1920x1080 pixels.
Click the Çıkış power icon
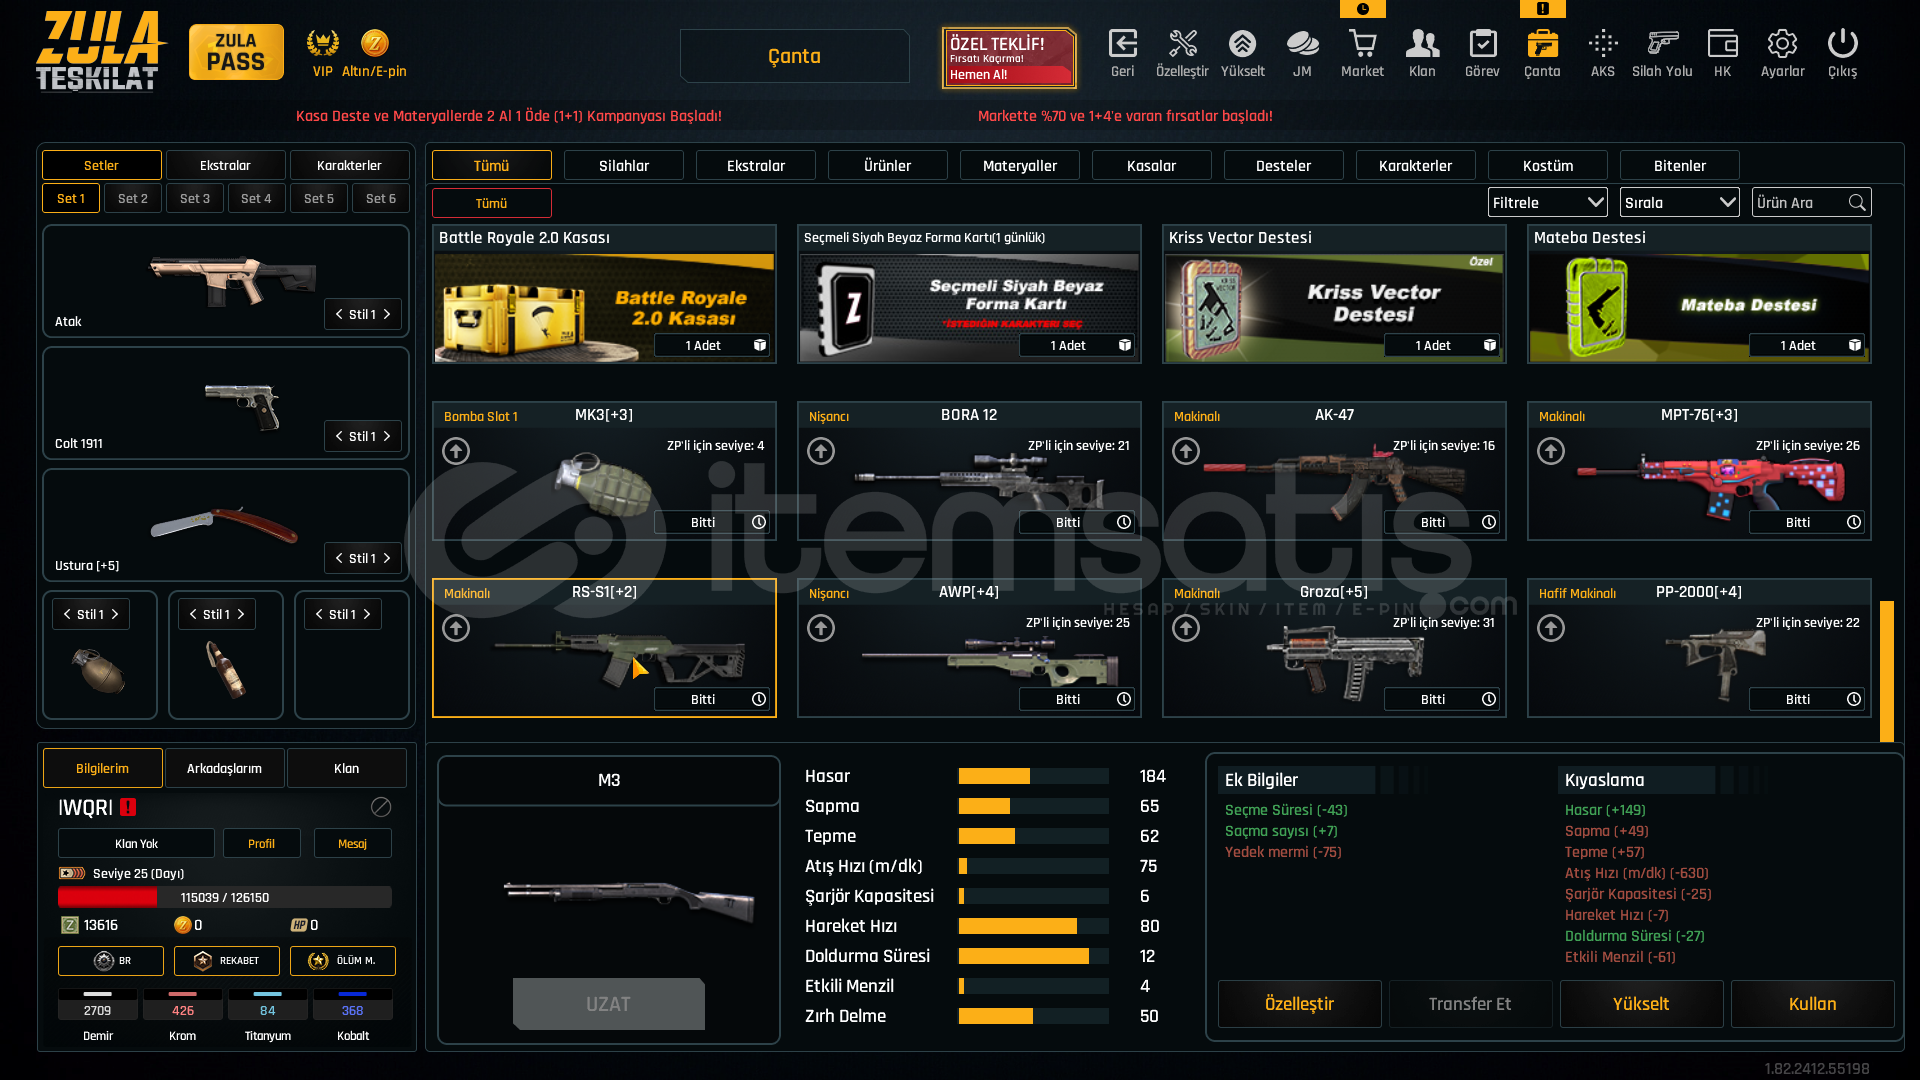click(1842, 45)
